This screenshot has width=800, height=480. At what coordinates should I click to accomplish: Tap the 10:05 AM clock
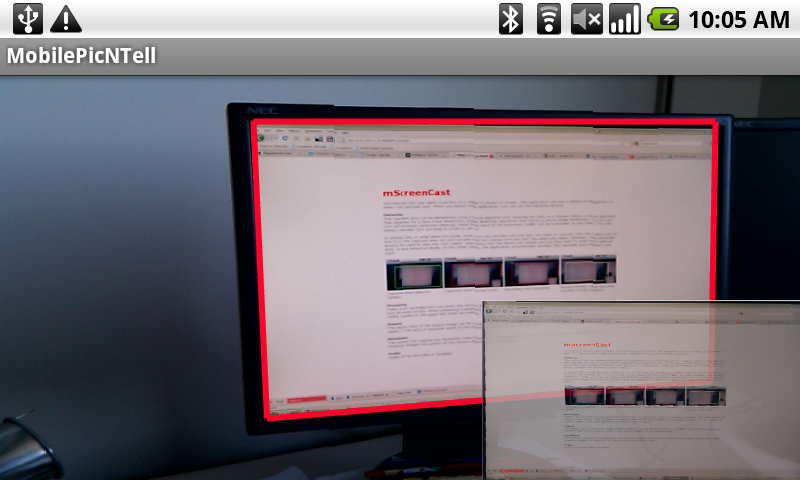tap(739, 20)
